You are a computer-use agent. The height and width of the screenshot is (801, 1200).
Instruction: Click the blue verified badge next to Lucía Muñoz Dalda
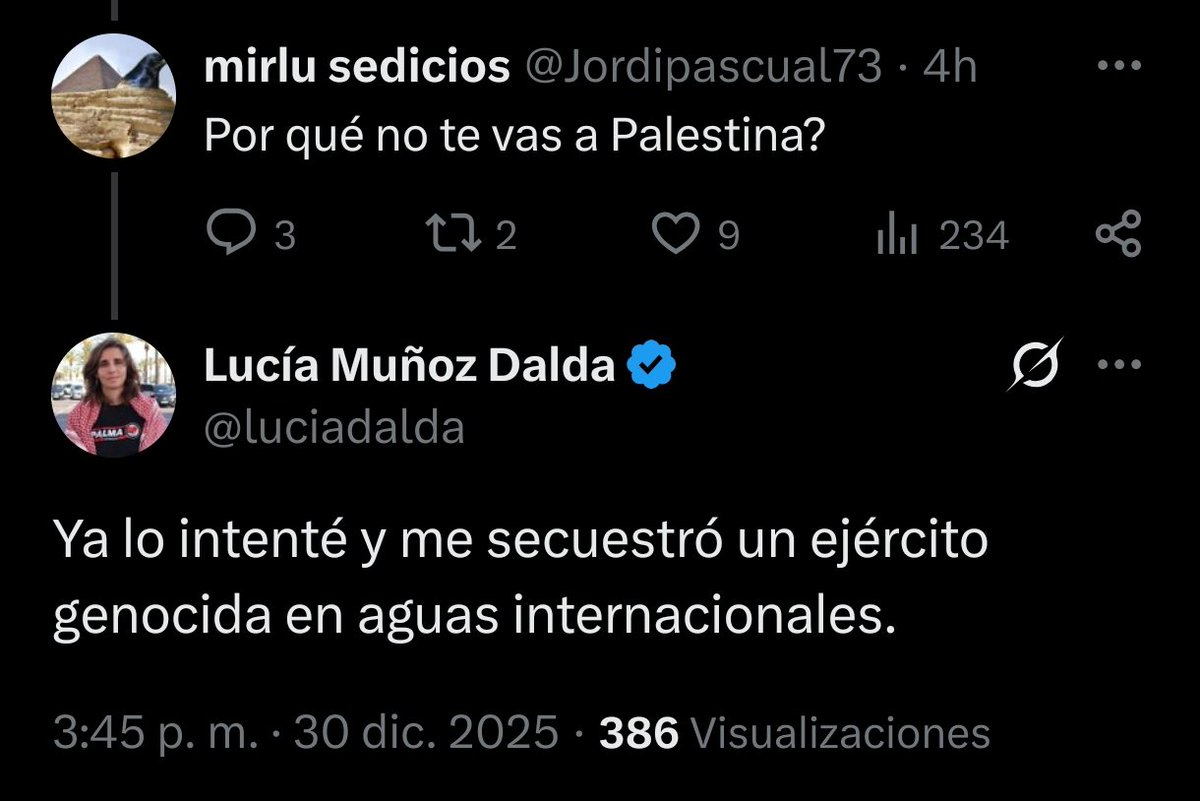click(651, 368)
